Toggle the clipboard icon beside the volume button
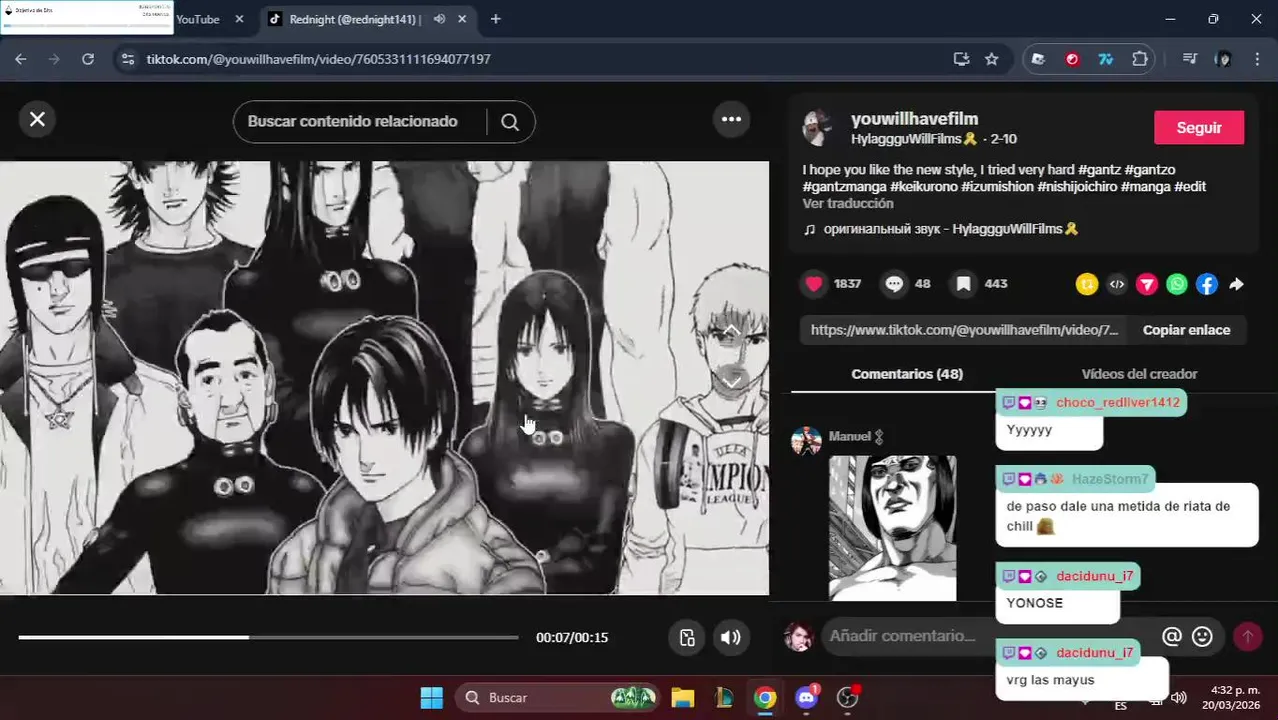The height and width of the screenshot is (720, 1278). point(687,637)
